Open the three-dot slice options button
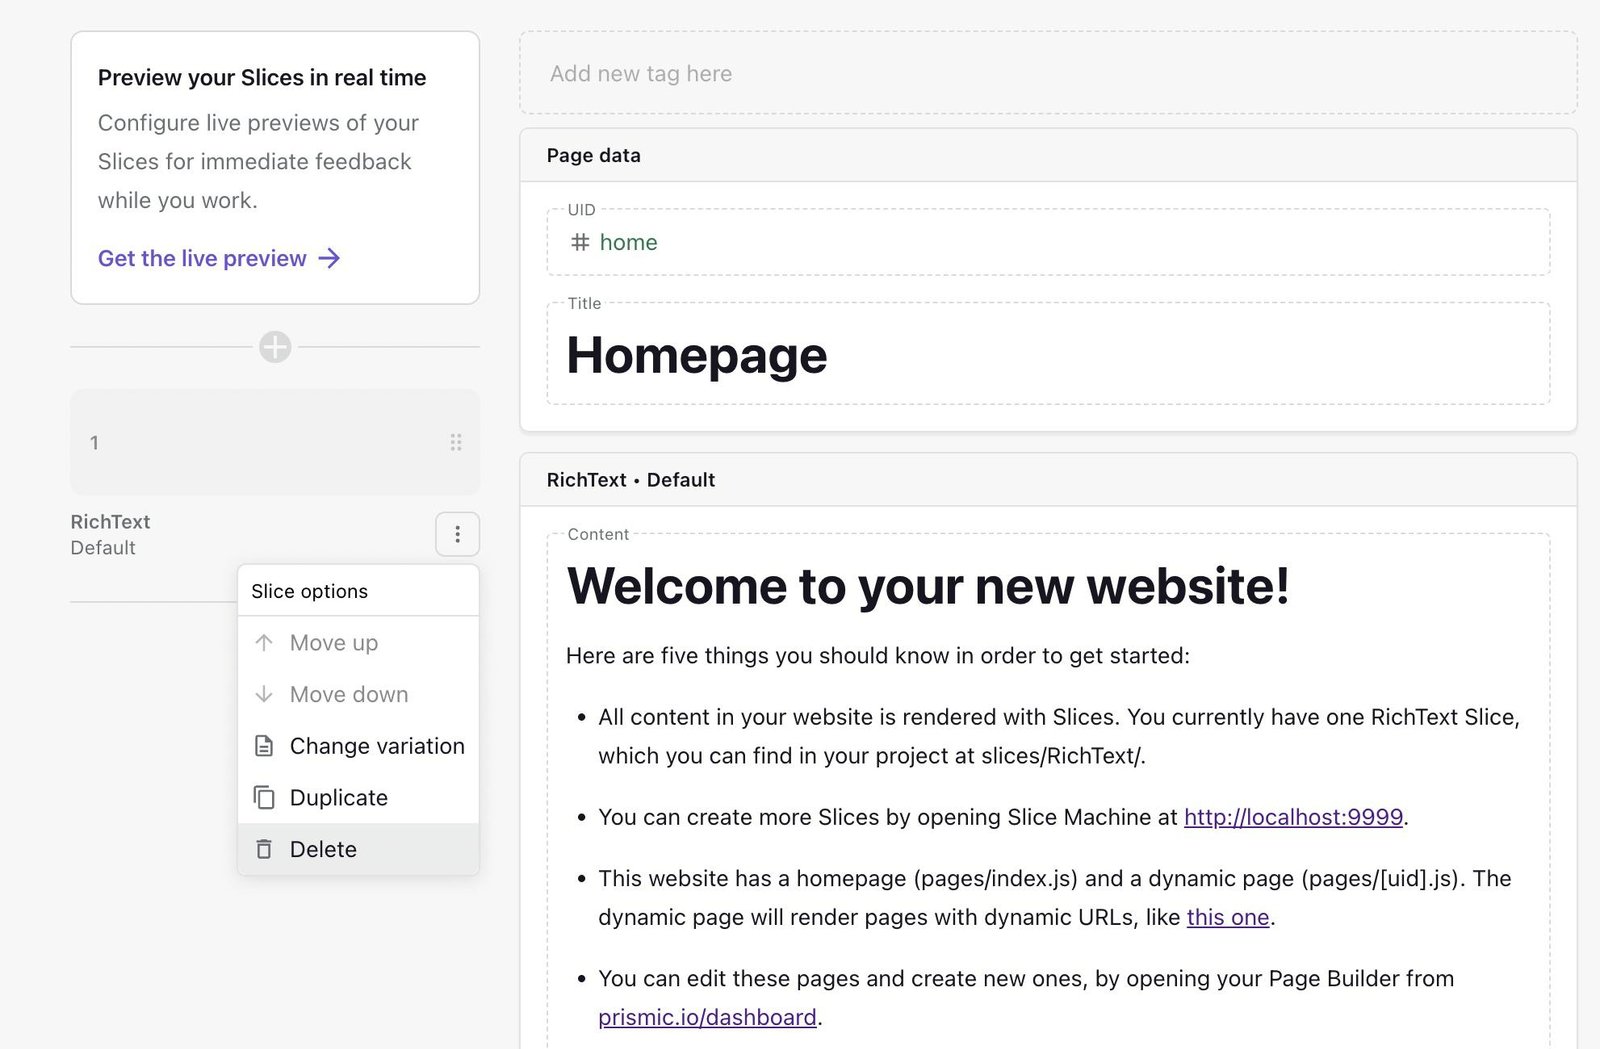 coord(457,534)
